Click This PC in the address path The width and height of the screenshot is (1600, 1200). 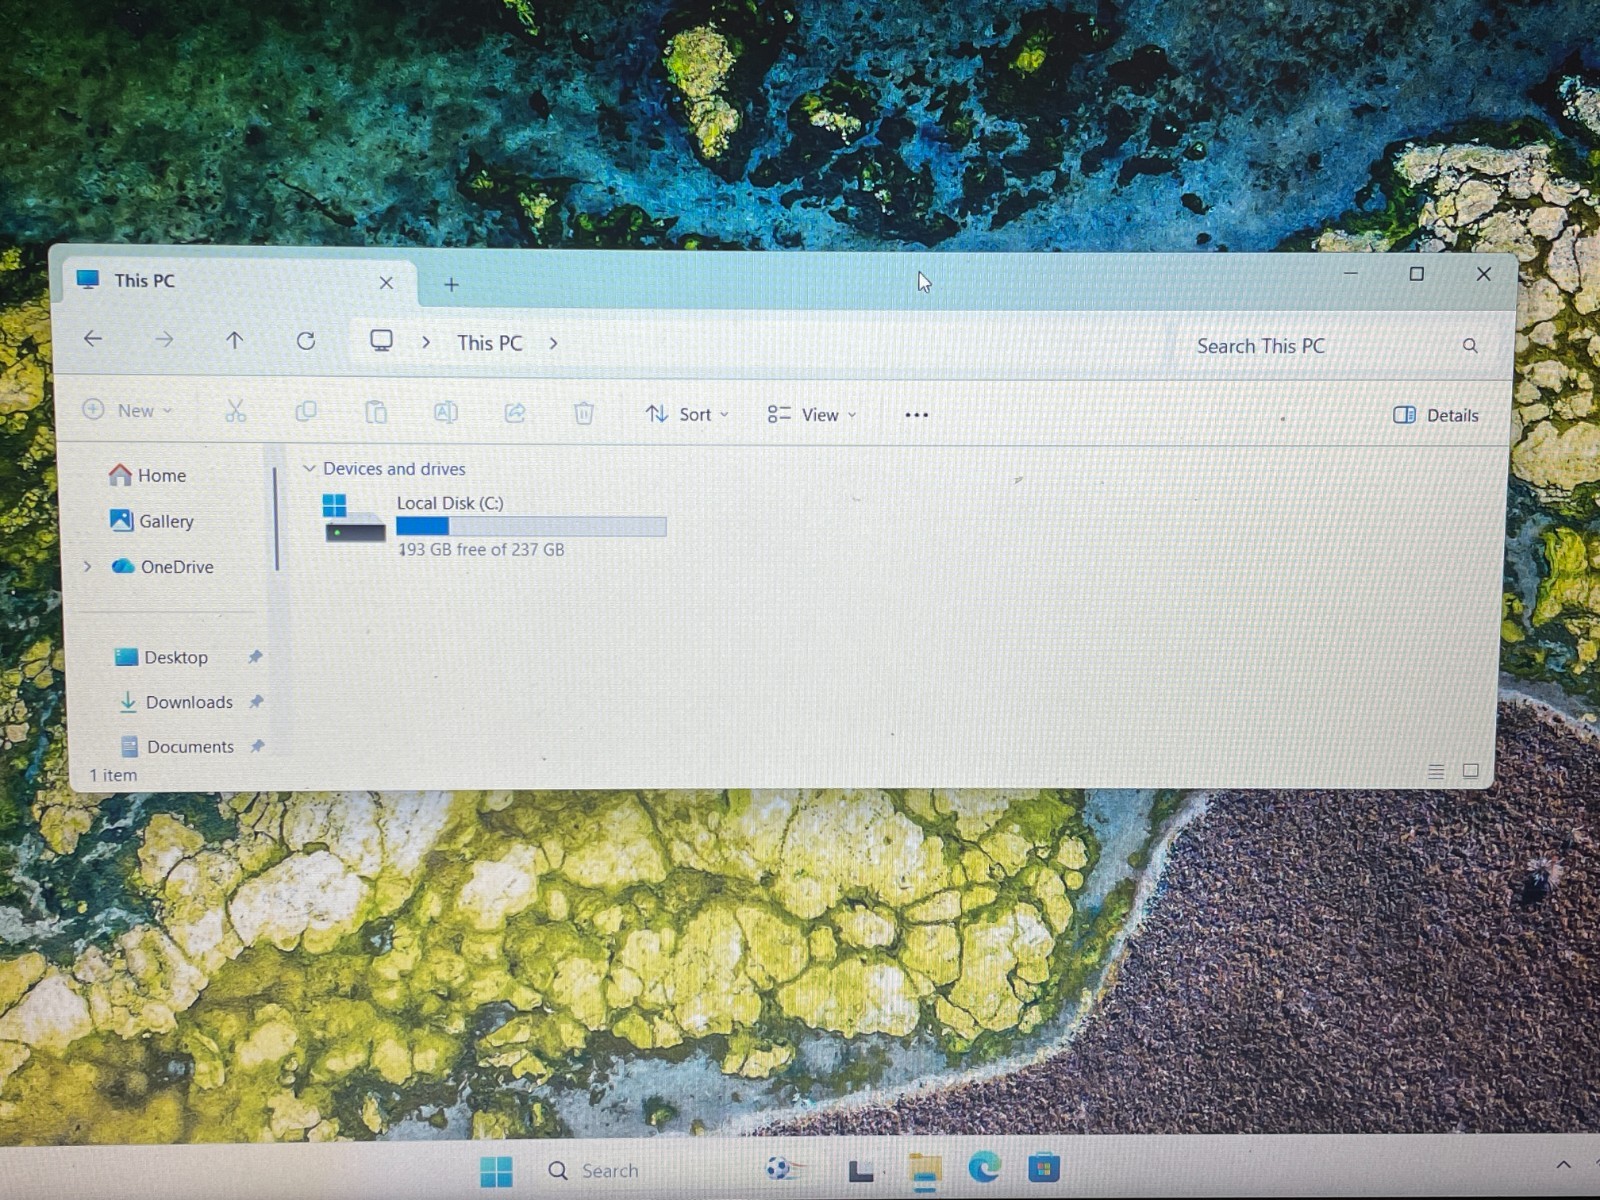coord(490,343)
